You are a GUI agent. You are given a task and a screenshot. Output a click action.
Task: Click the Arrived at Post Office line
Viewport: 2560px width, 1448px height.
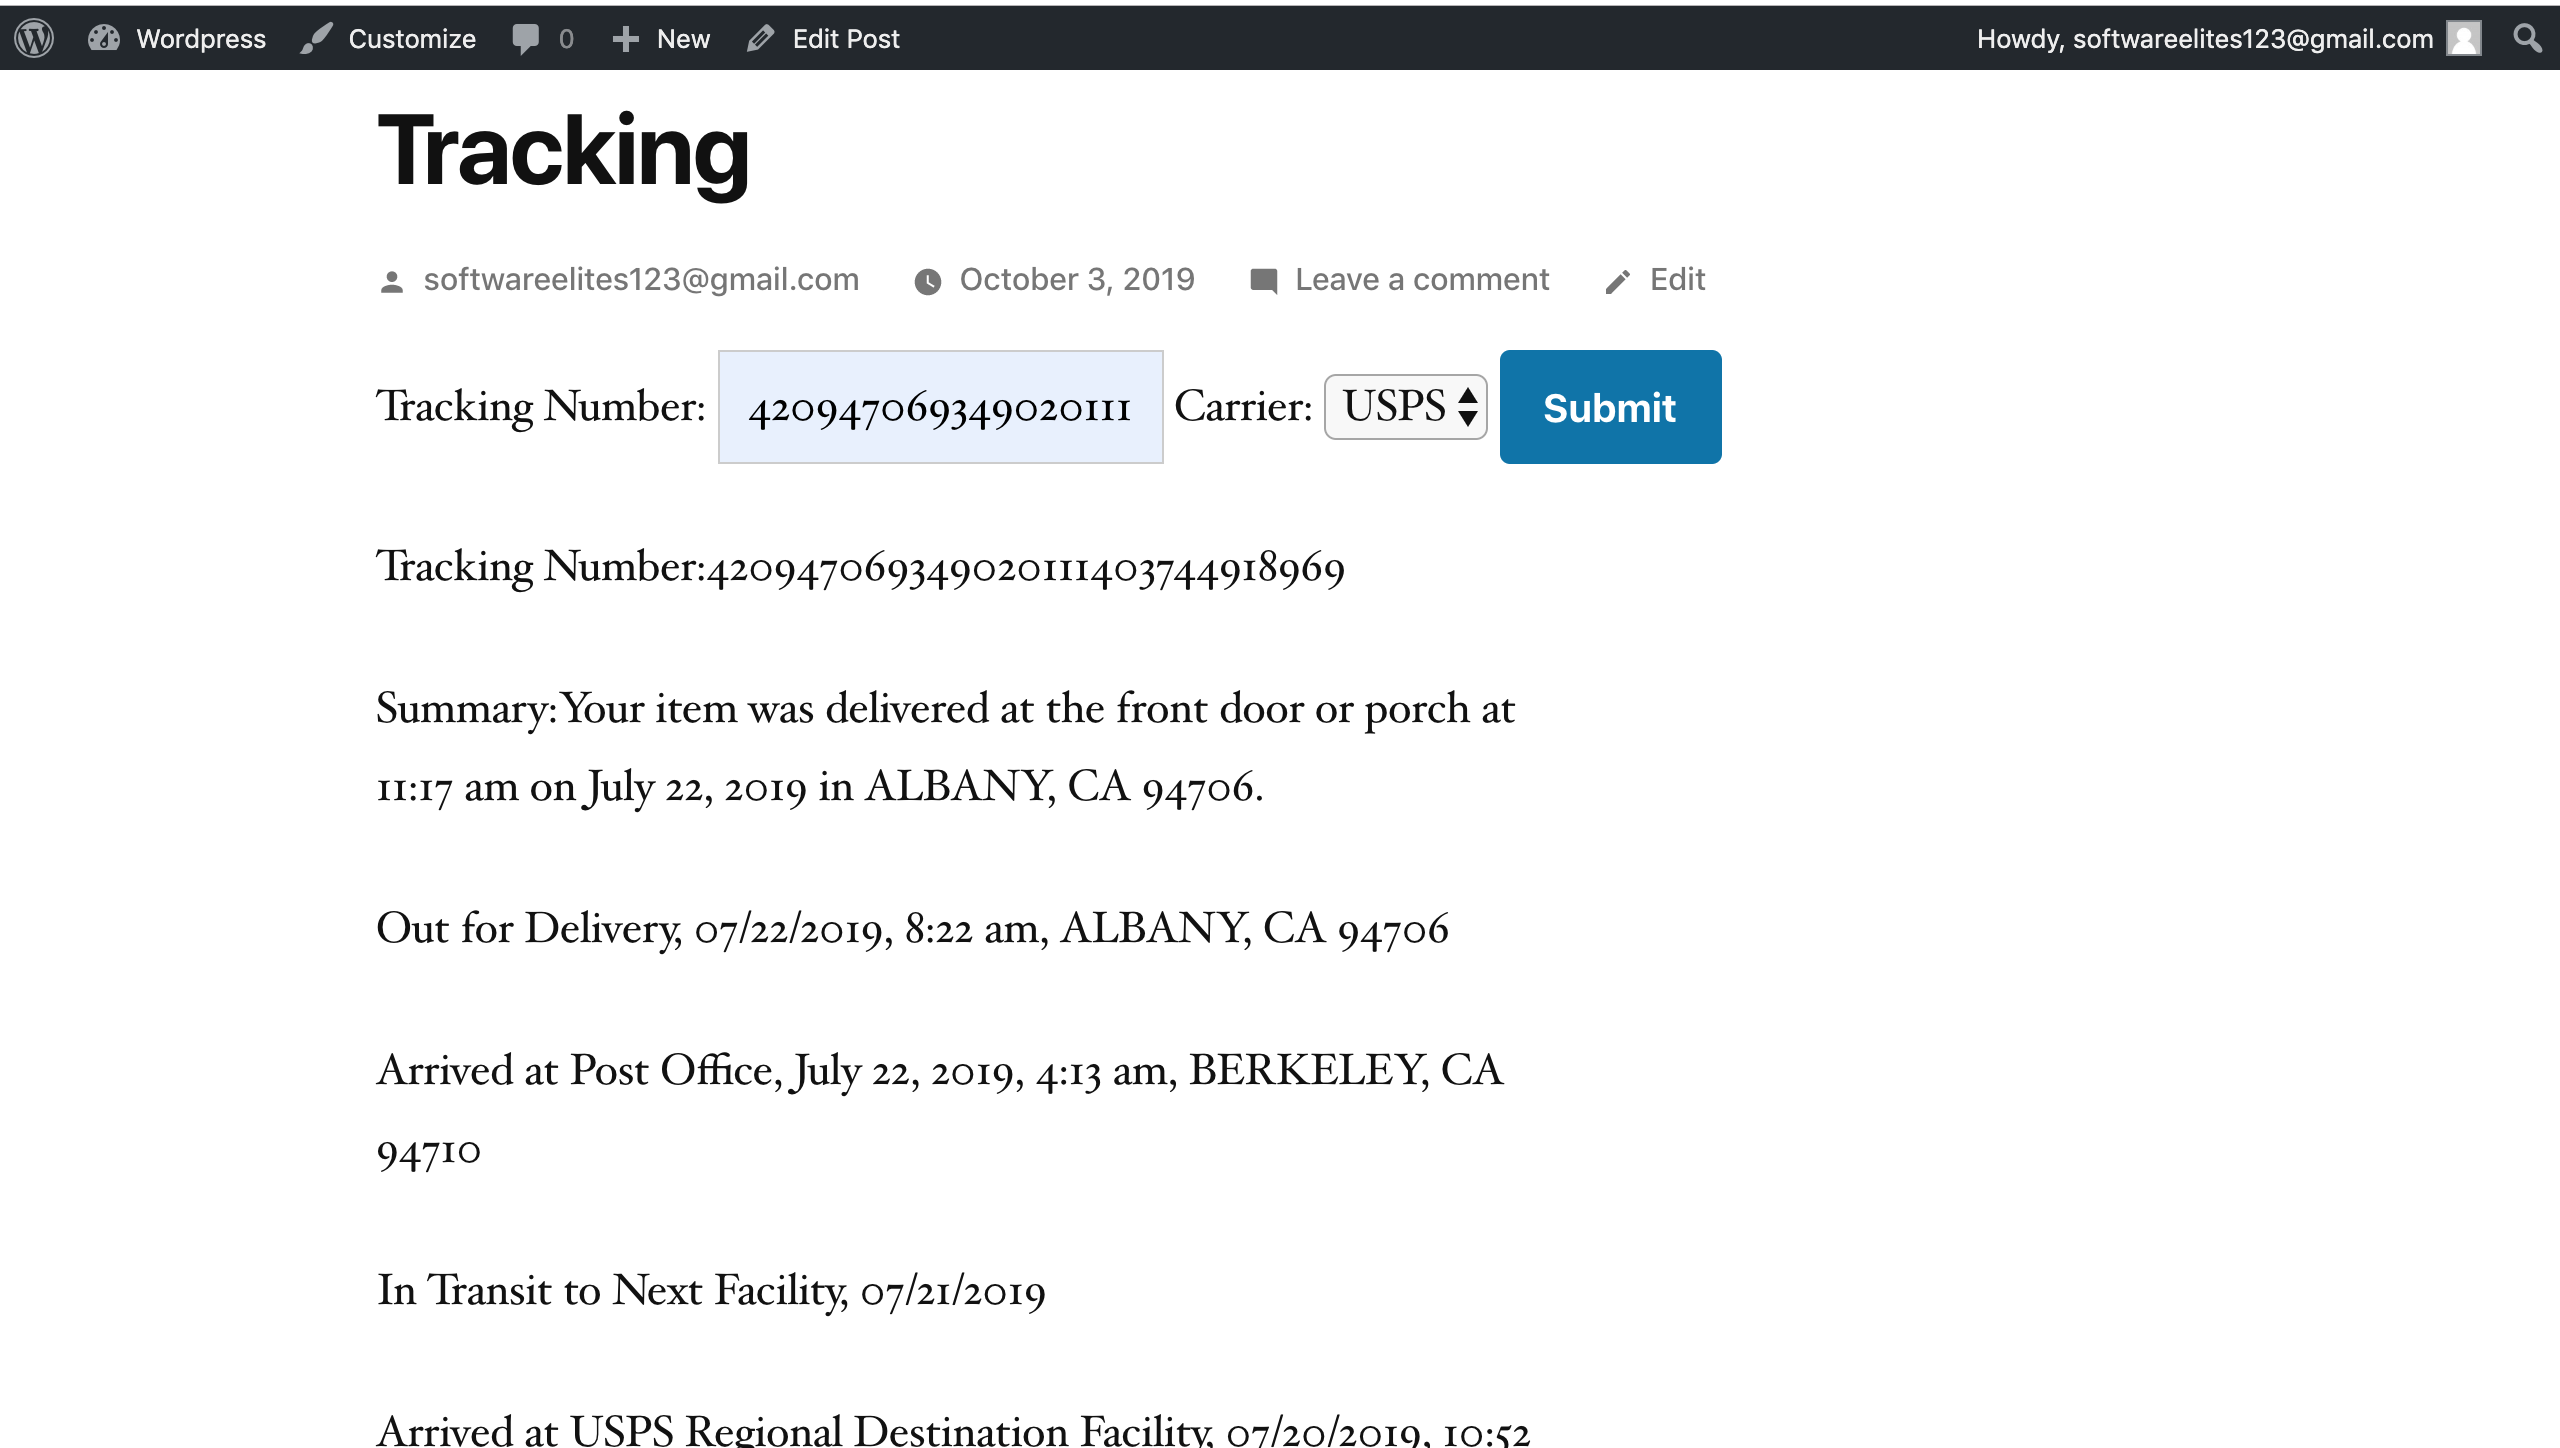click(940, 1110)
